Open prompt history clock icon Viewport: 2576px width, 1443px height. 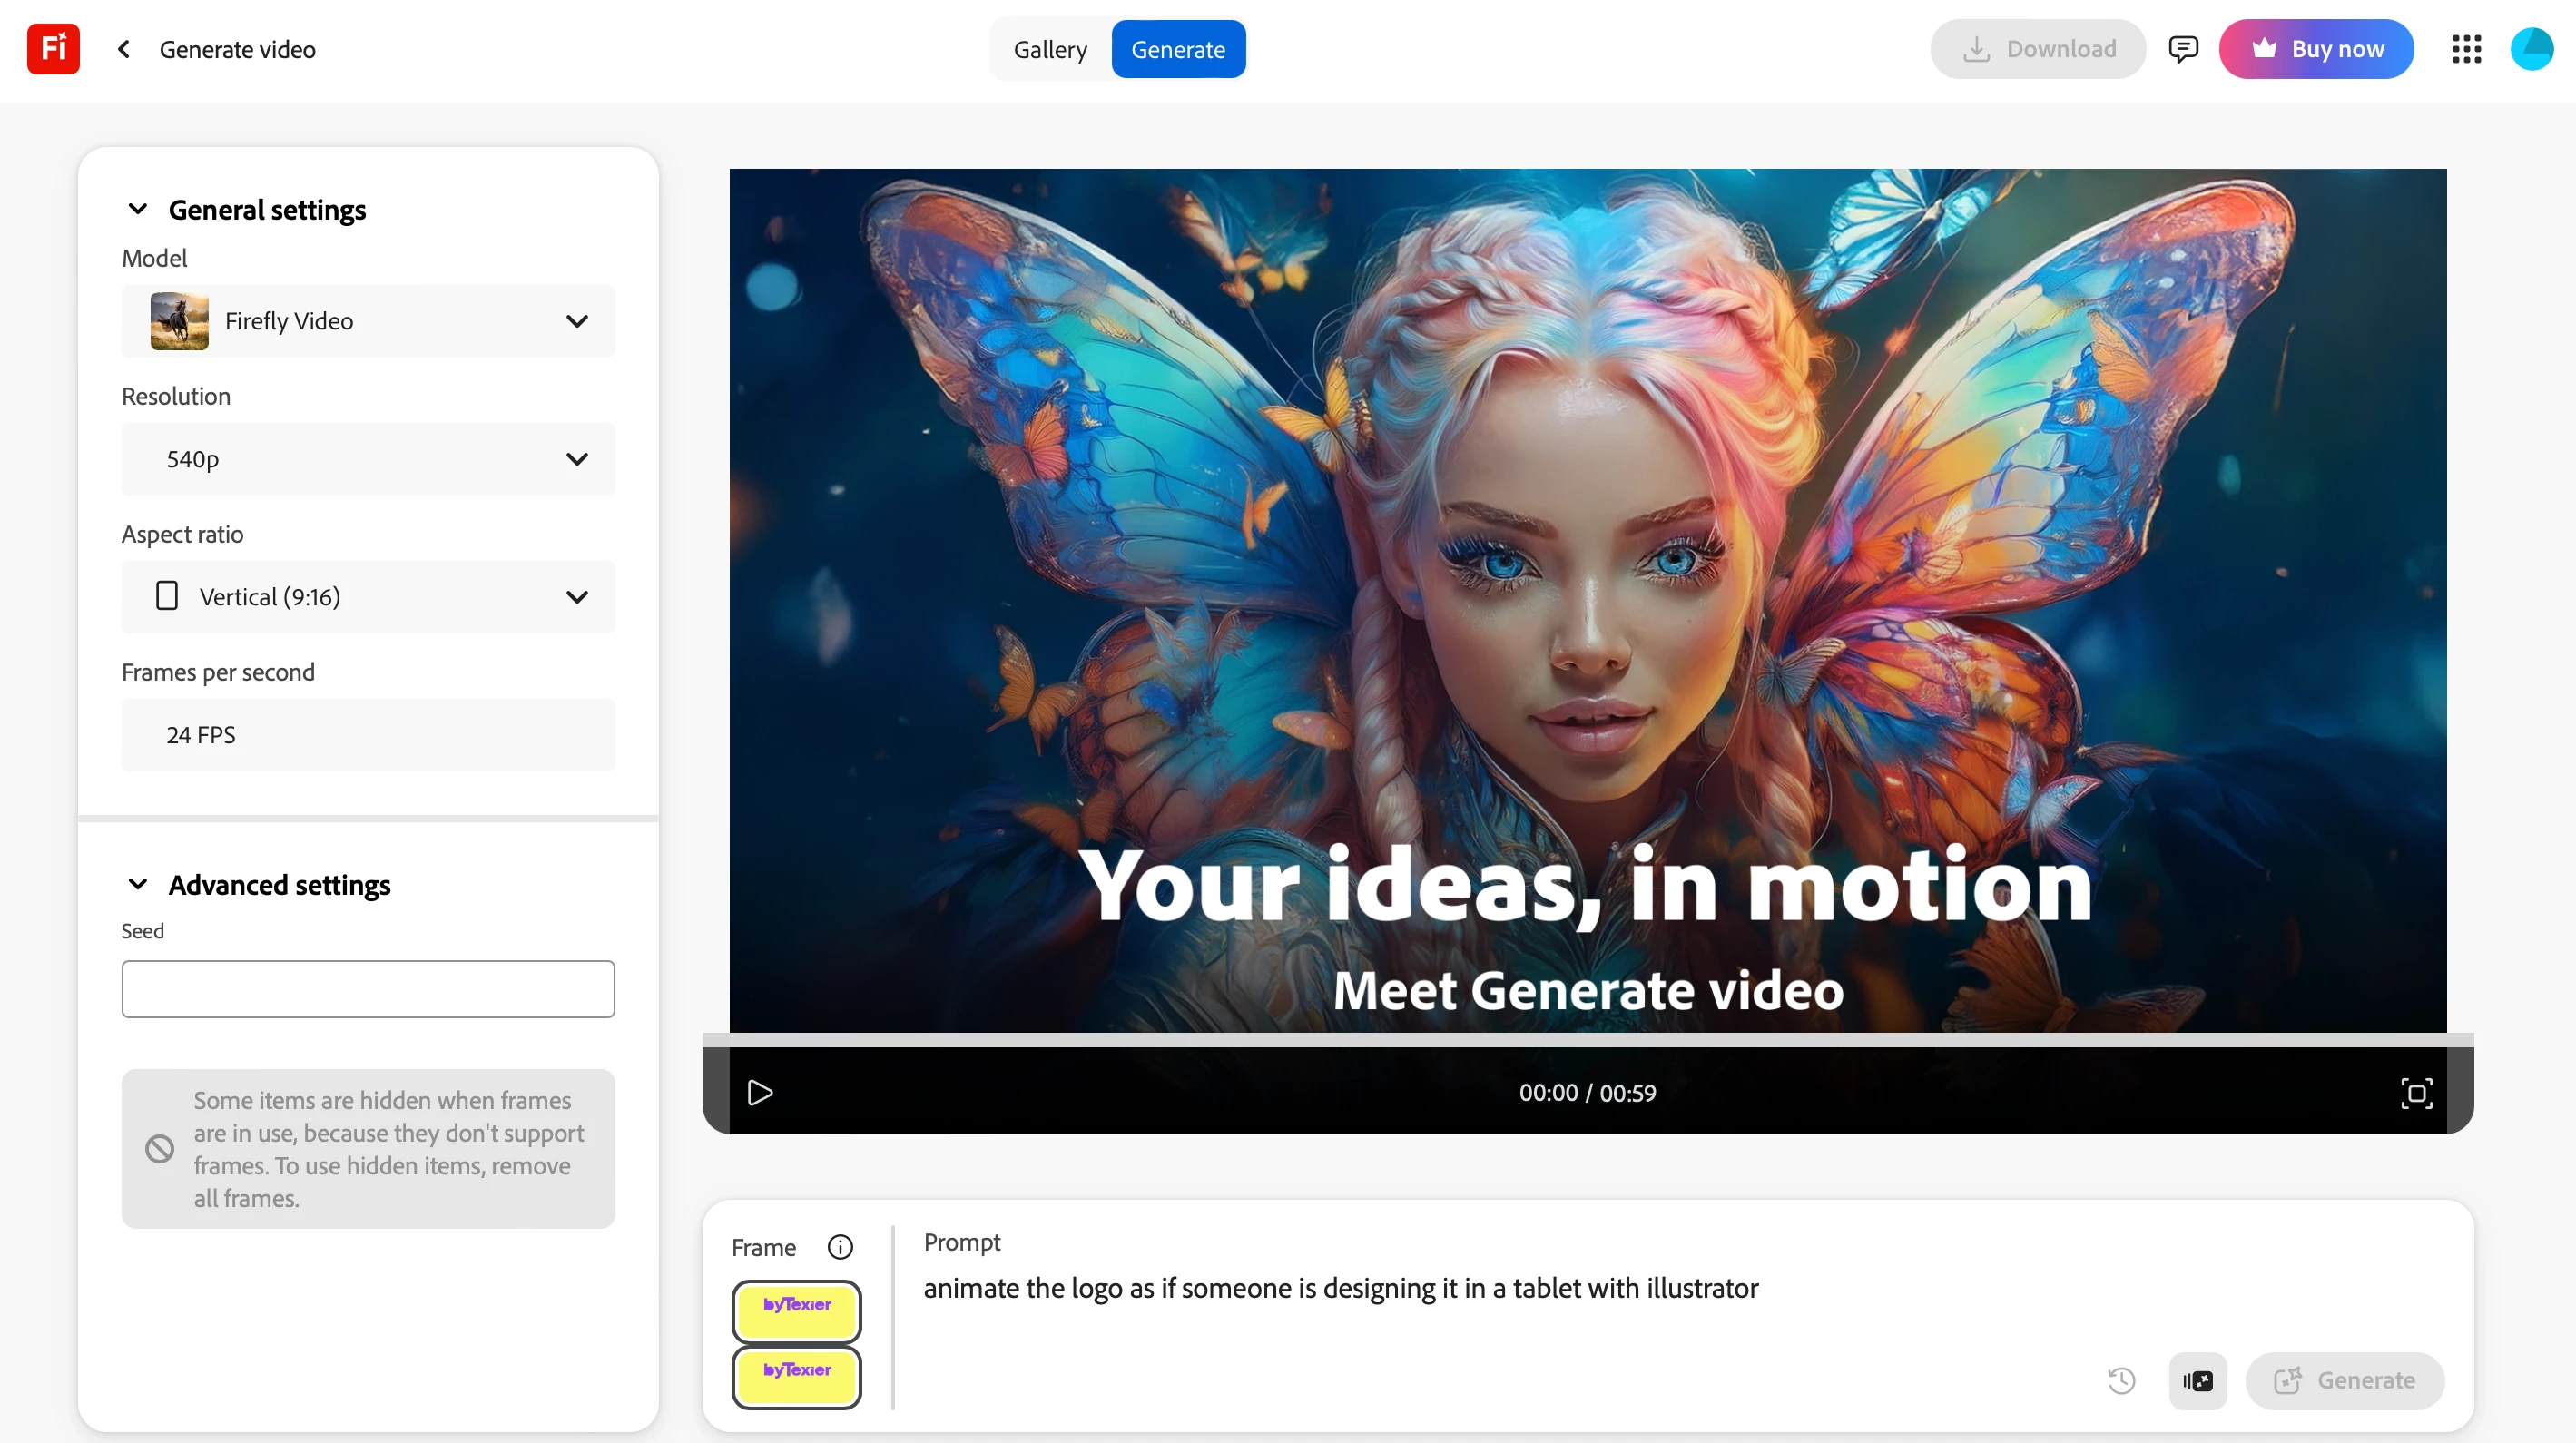click(x=2121, y=1381)
